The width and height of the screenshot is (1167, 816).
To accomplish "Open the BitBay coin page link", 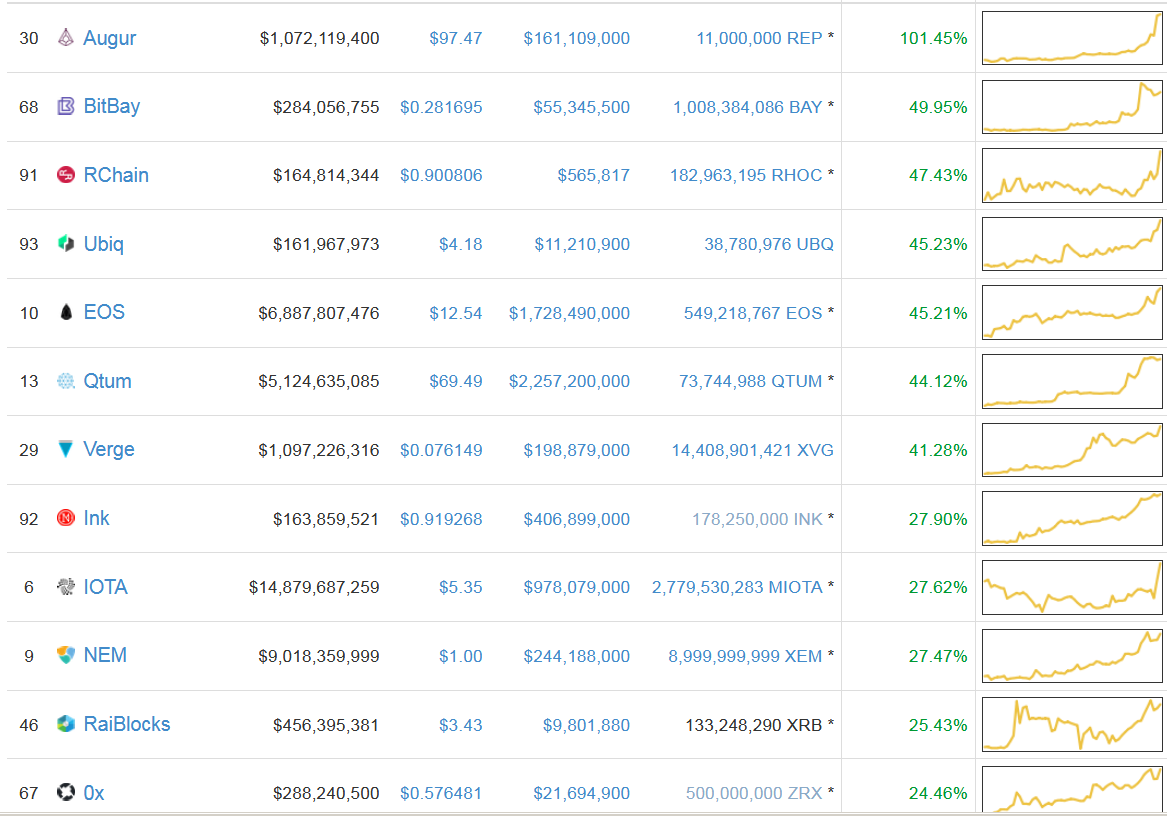I will click(112, 106).
